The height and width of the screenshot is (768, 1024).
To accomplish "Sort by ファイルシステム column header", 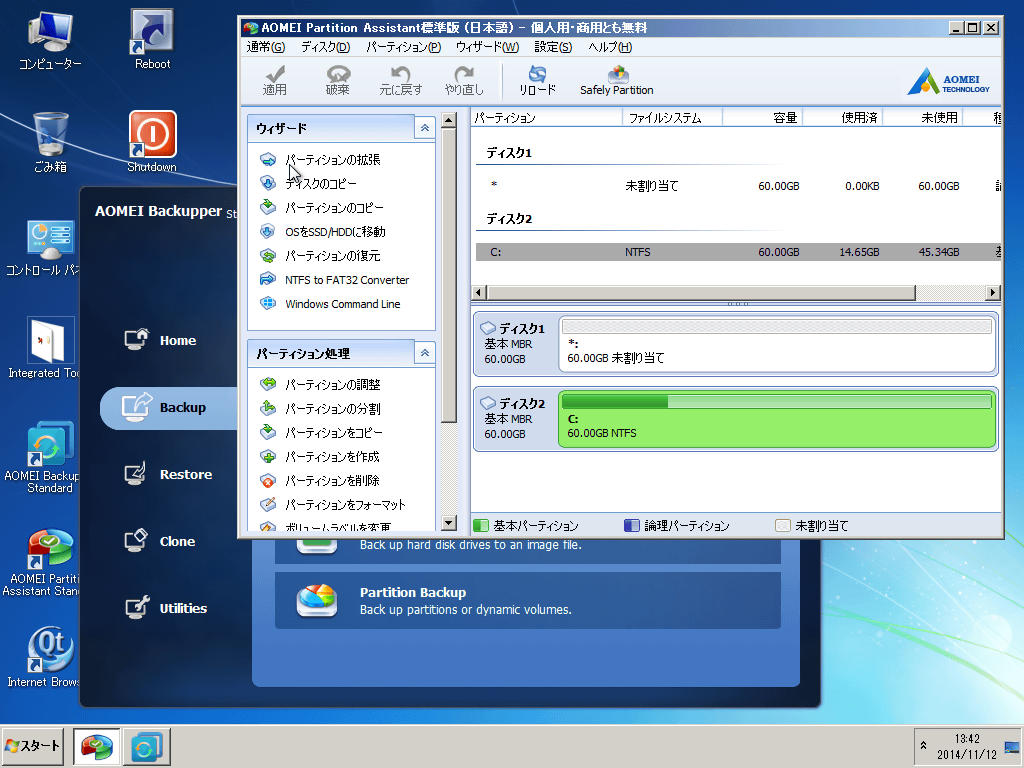I will coord(673,118).
